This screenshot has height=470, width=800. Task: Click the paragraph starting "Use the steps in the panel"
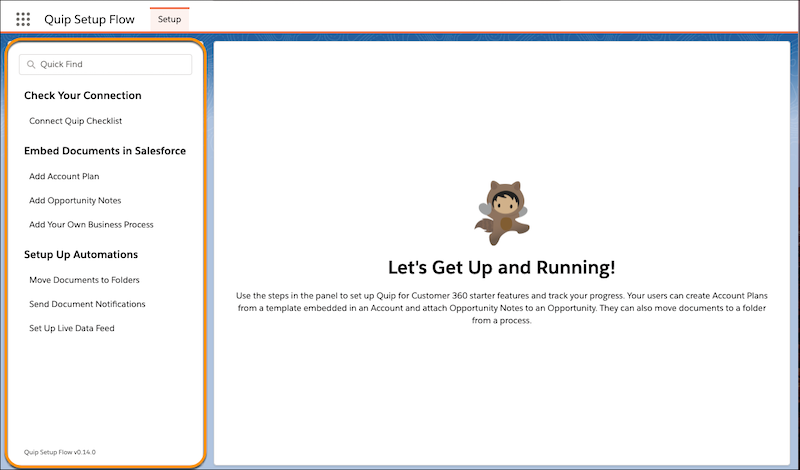point(502,308)
